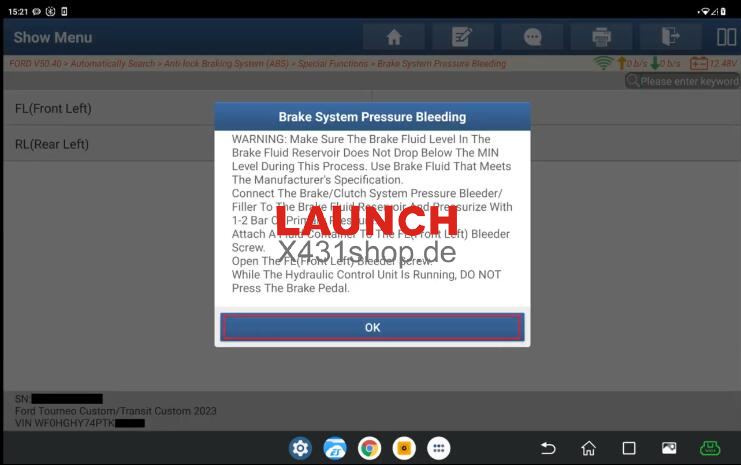Click the keyword search input field
This screenshot has height=465, width=741.
point(688,81)
